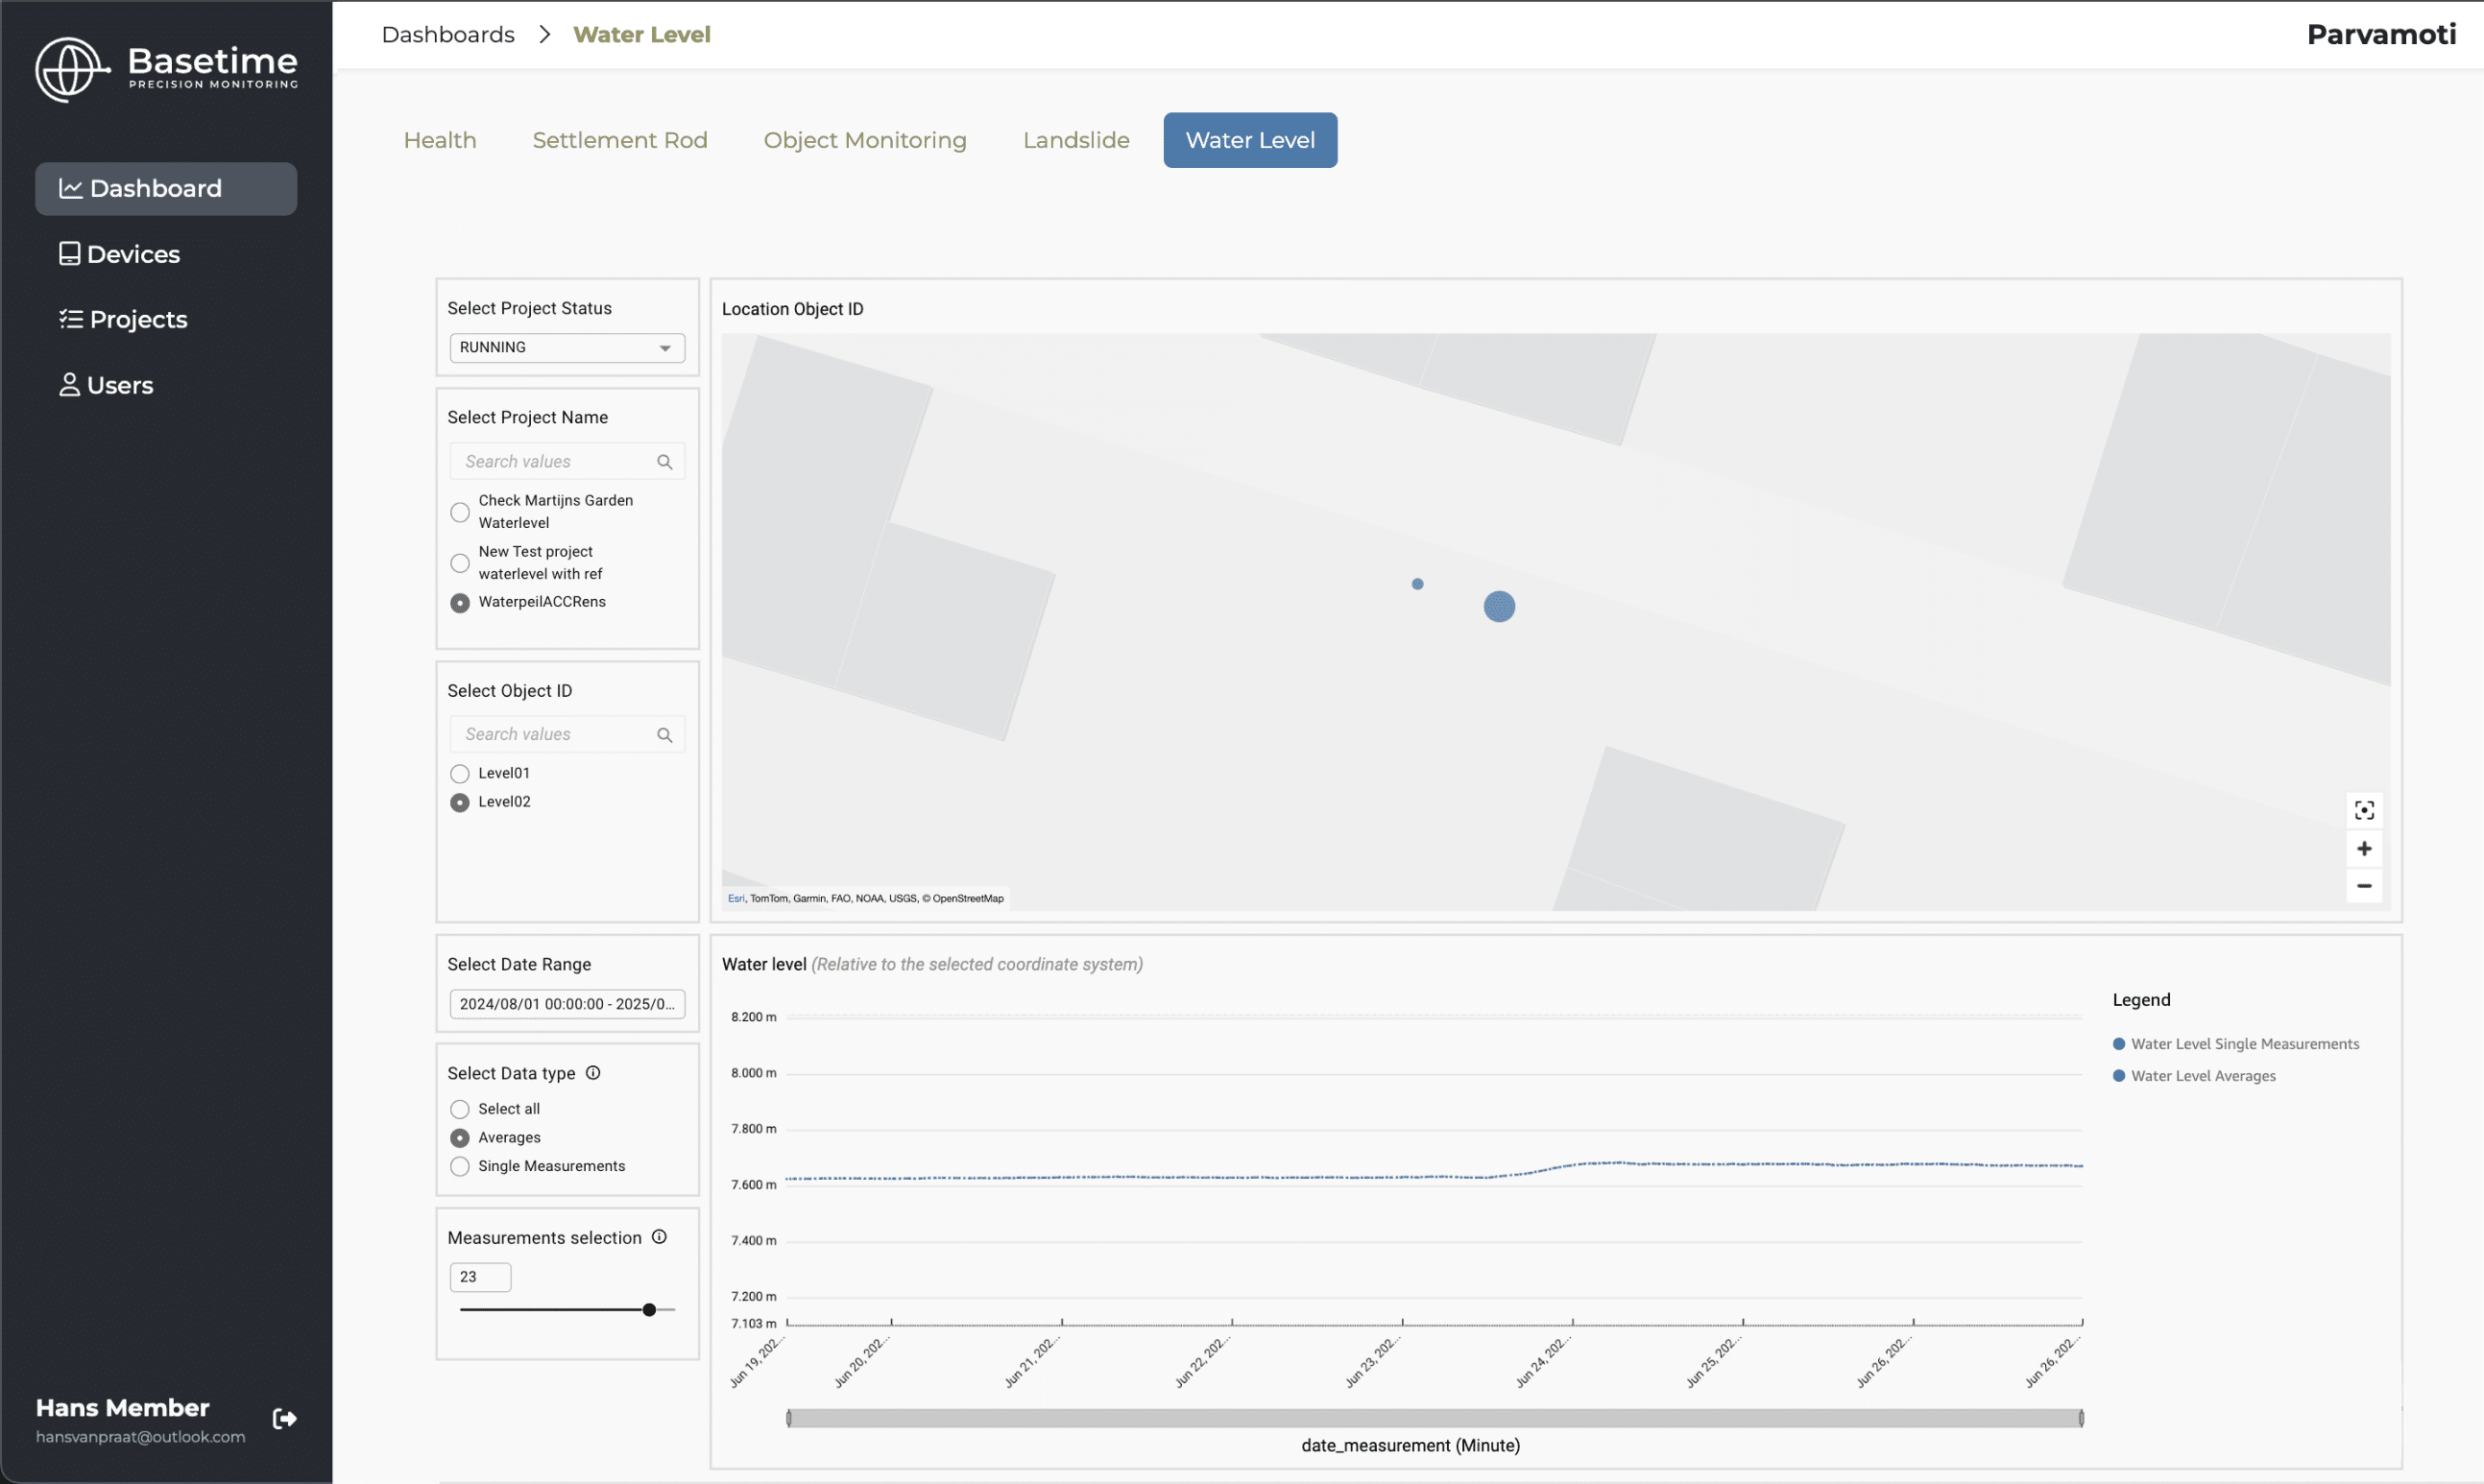The width and height of the screenshot is (2484, 1484).
Task: Click the map recenter focus icon
Action: pyautogui.click(x=2364, y=810)
